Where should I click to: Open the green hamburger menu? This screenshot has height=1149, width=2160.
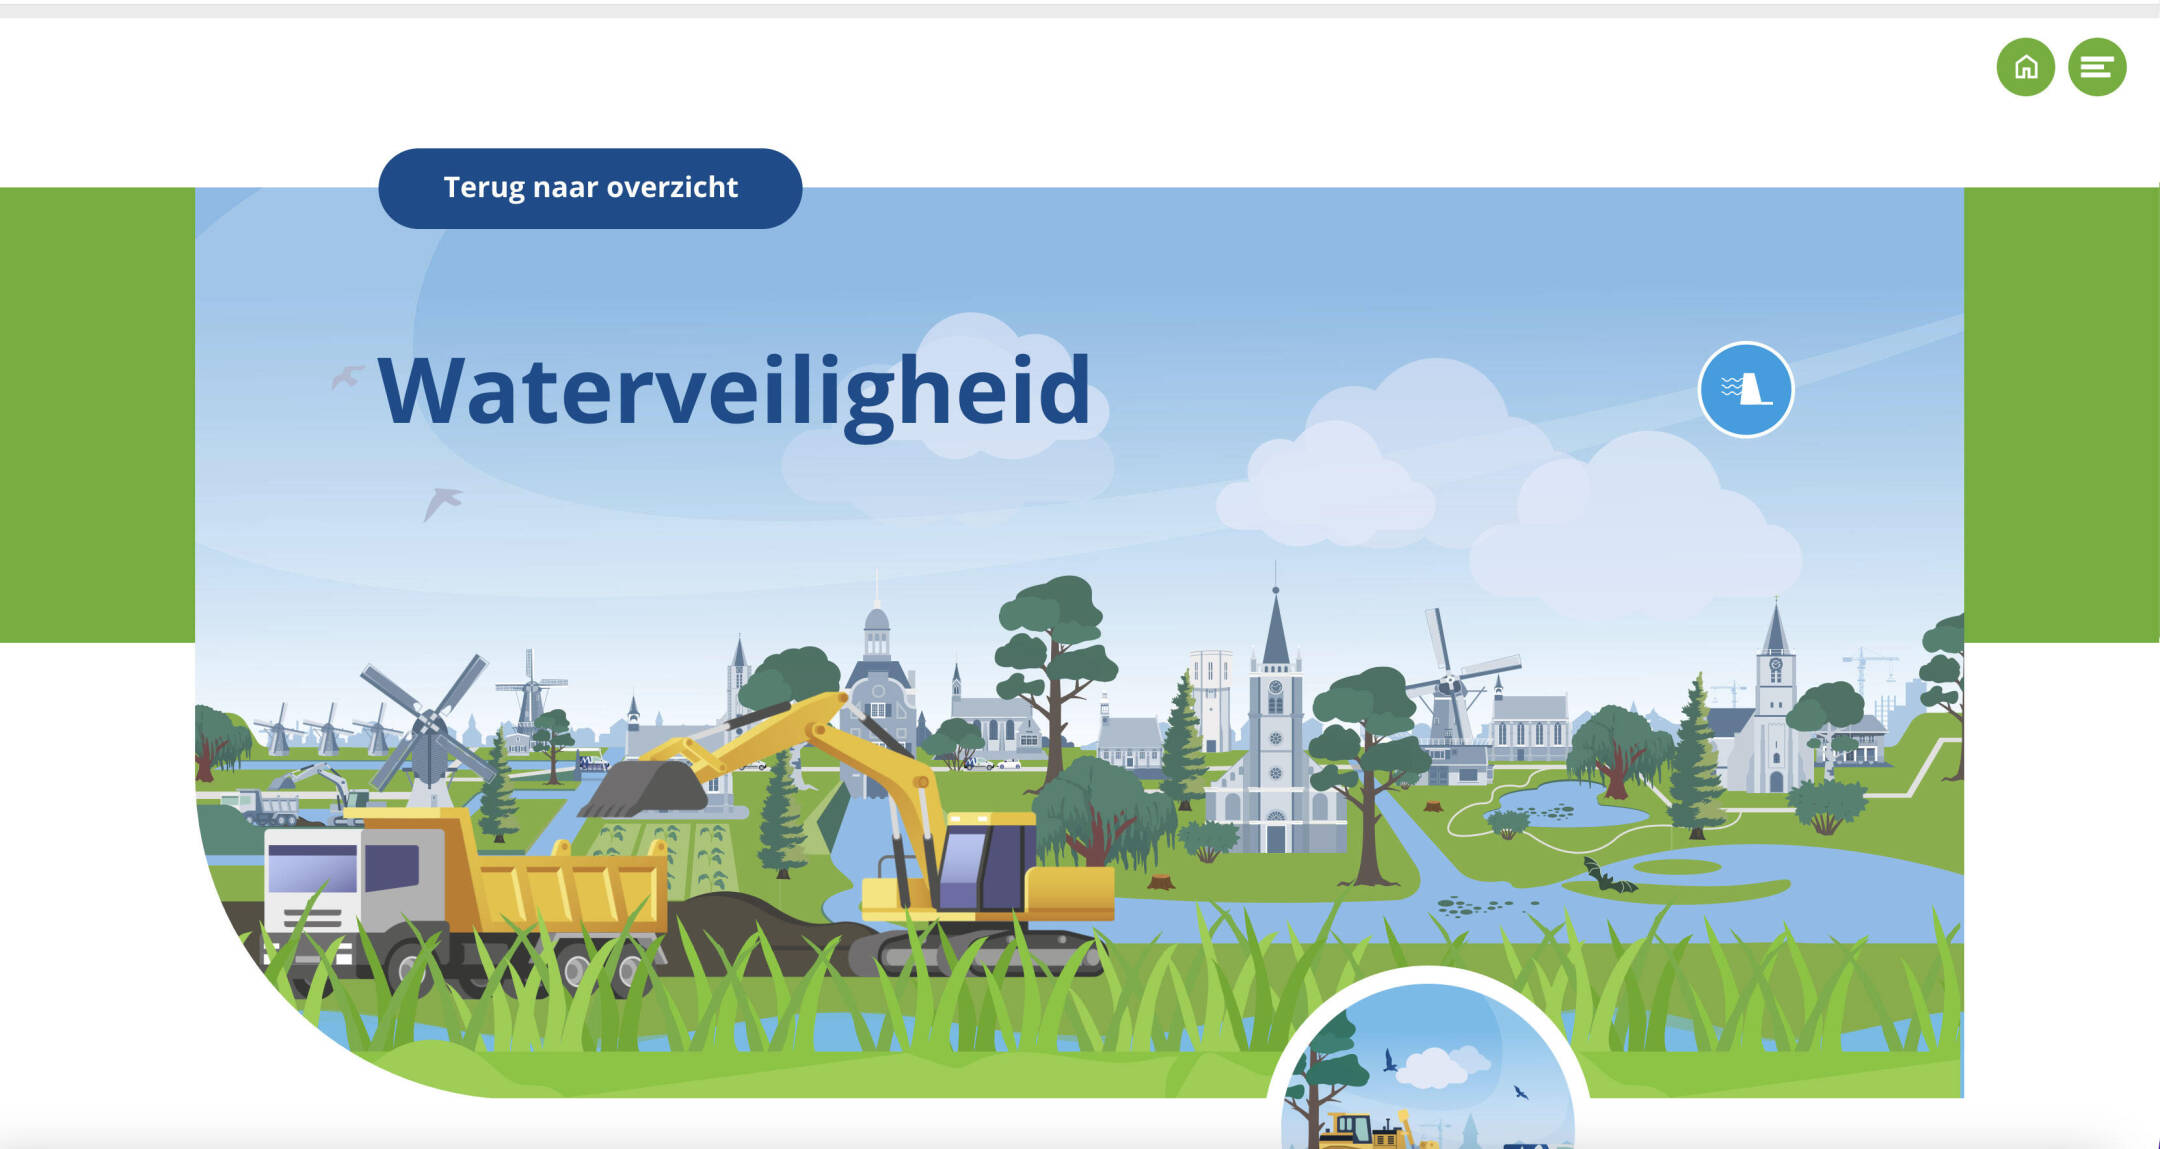click(2097, 67)
